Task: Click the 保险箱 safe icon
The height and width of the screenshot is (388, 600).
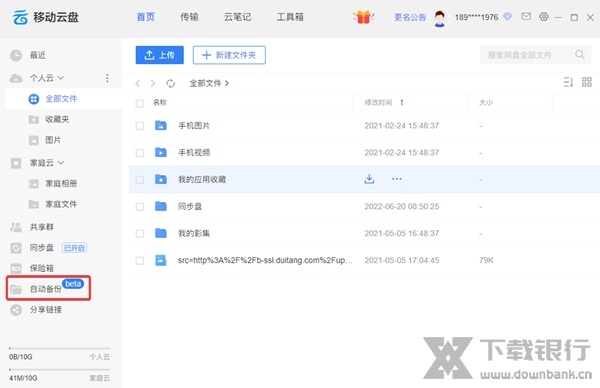Action: coord(16,268)
